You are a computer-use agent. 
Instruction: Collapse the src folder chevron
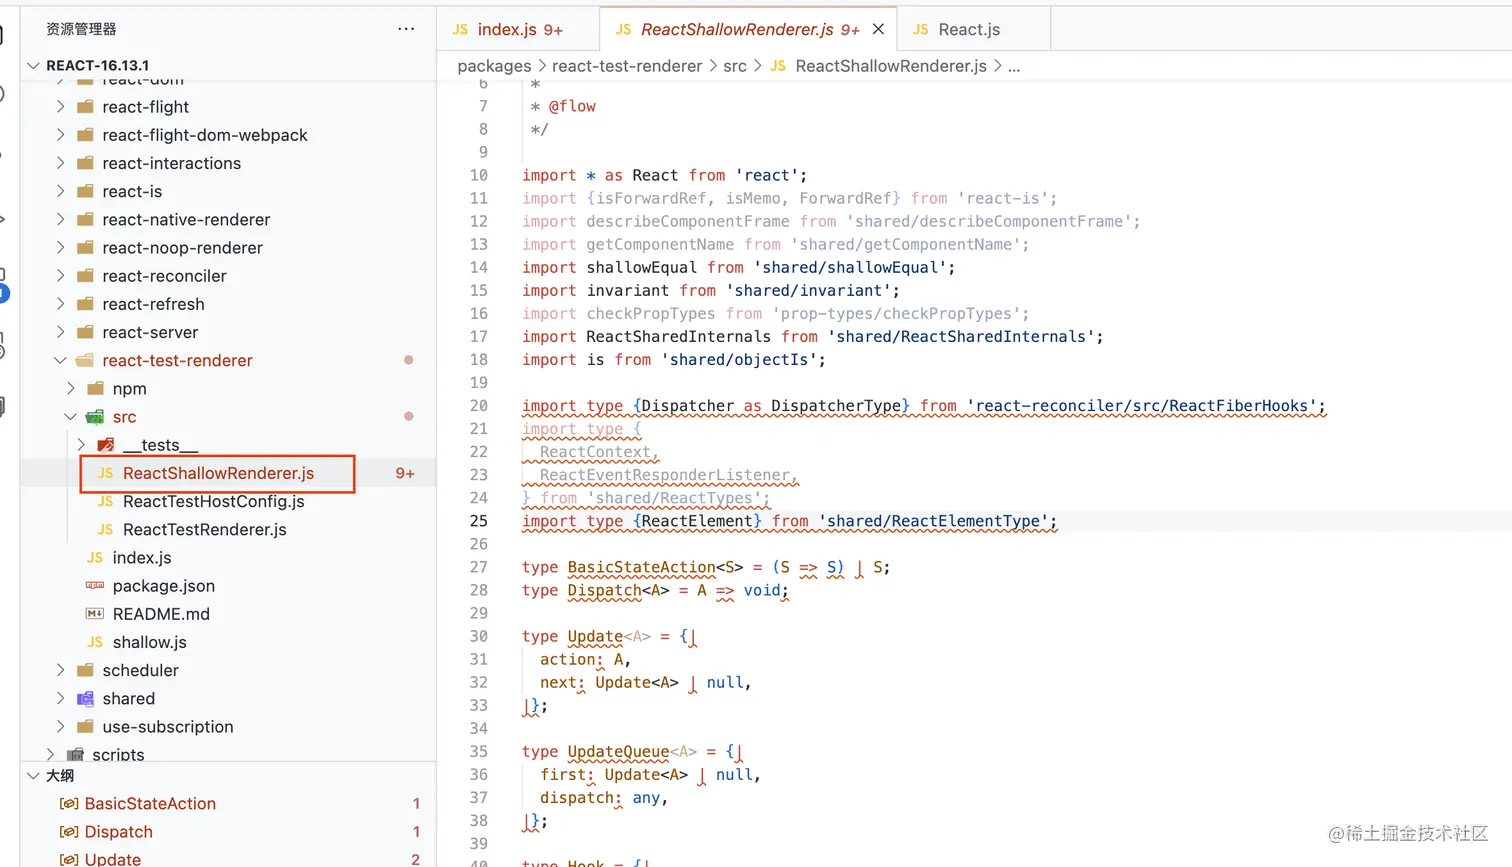[x=70, y=416]
